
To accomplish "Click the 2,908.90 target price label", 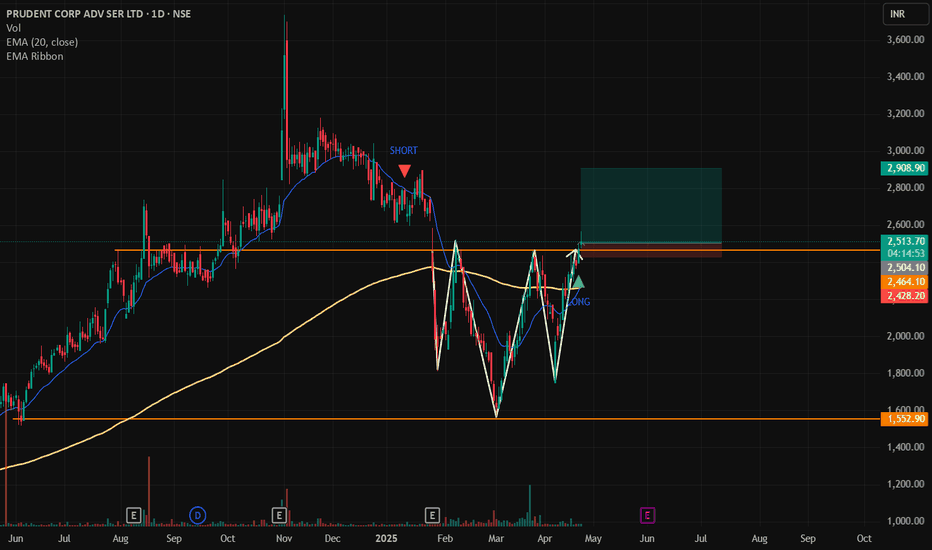I will coord(904,168).
